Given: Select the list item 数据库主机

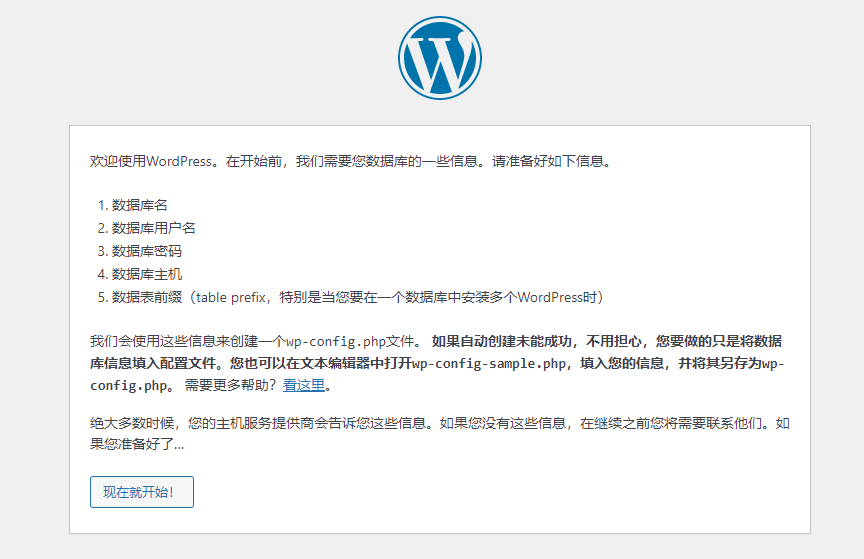Looking at the screenshot, I should click(x=147, y=274).
